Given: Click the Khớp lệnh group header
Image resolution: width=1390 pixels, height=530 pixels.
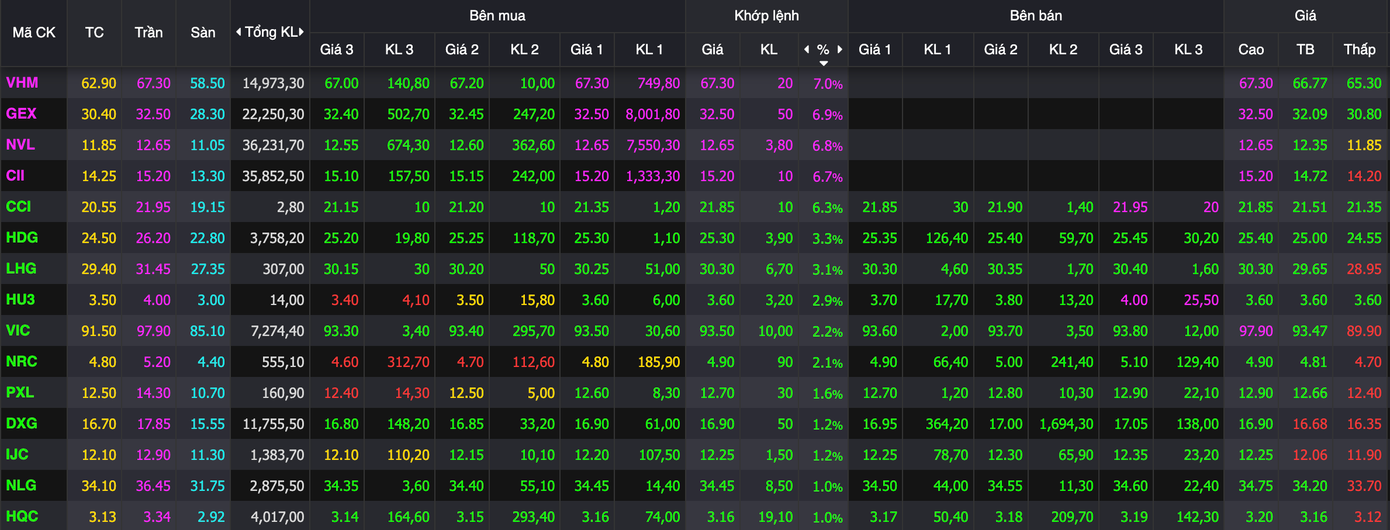Looking at the screenshot, I should [x=766, y=16].
